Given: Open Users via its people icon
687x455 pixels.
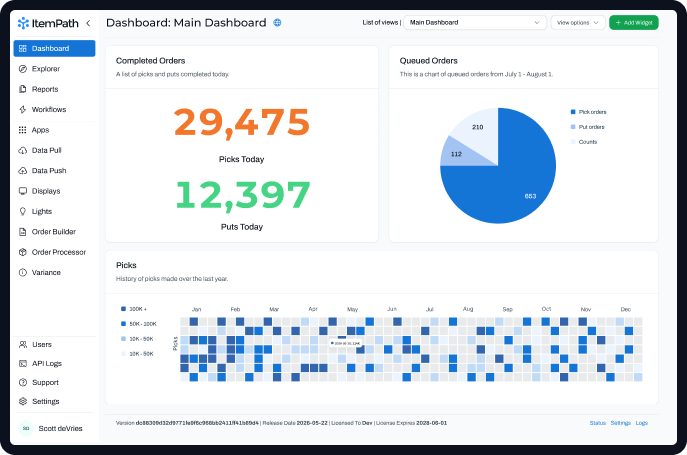Looking at the screenshot, I should click(23, 345).
